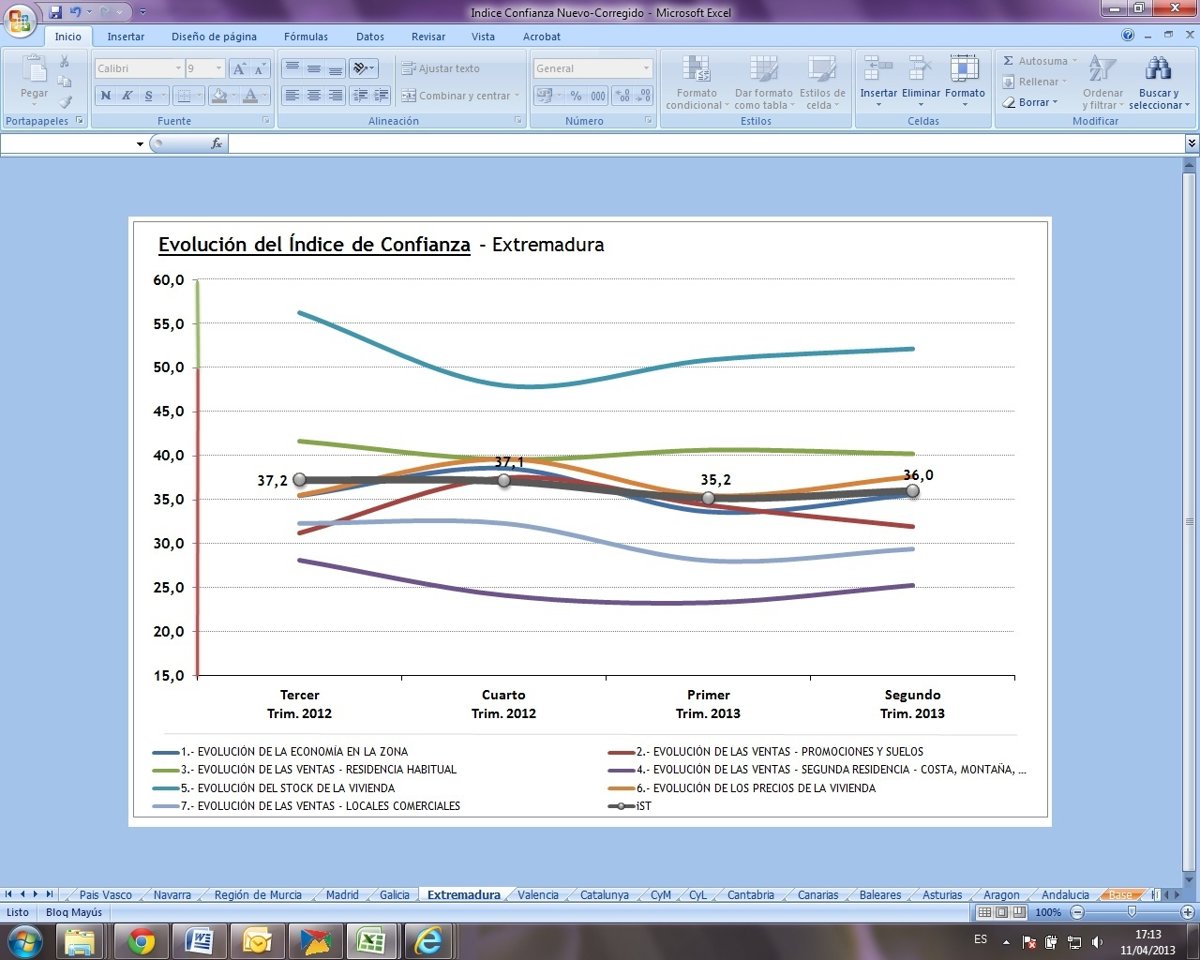The height and width of the screenshot is (960, 1200).
Task: Open the Name Box dropdown arrow
Action: [x=140, y=144]
